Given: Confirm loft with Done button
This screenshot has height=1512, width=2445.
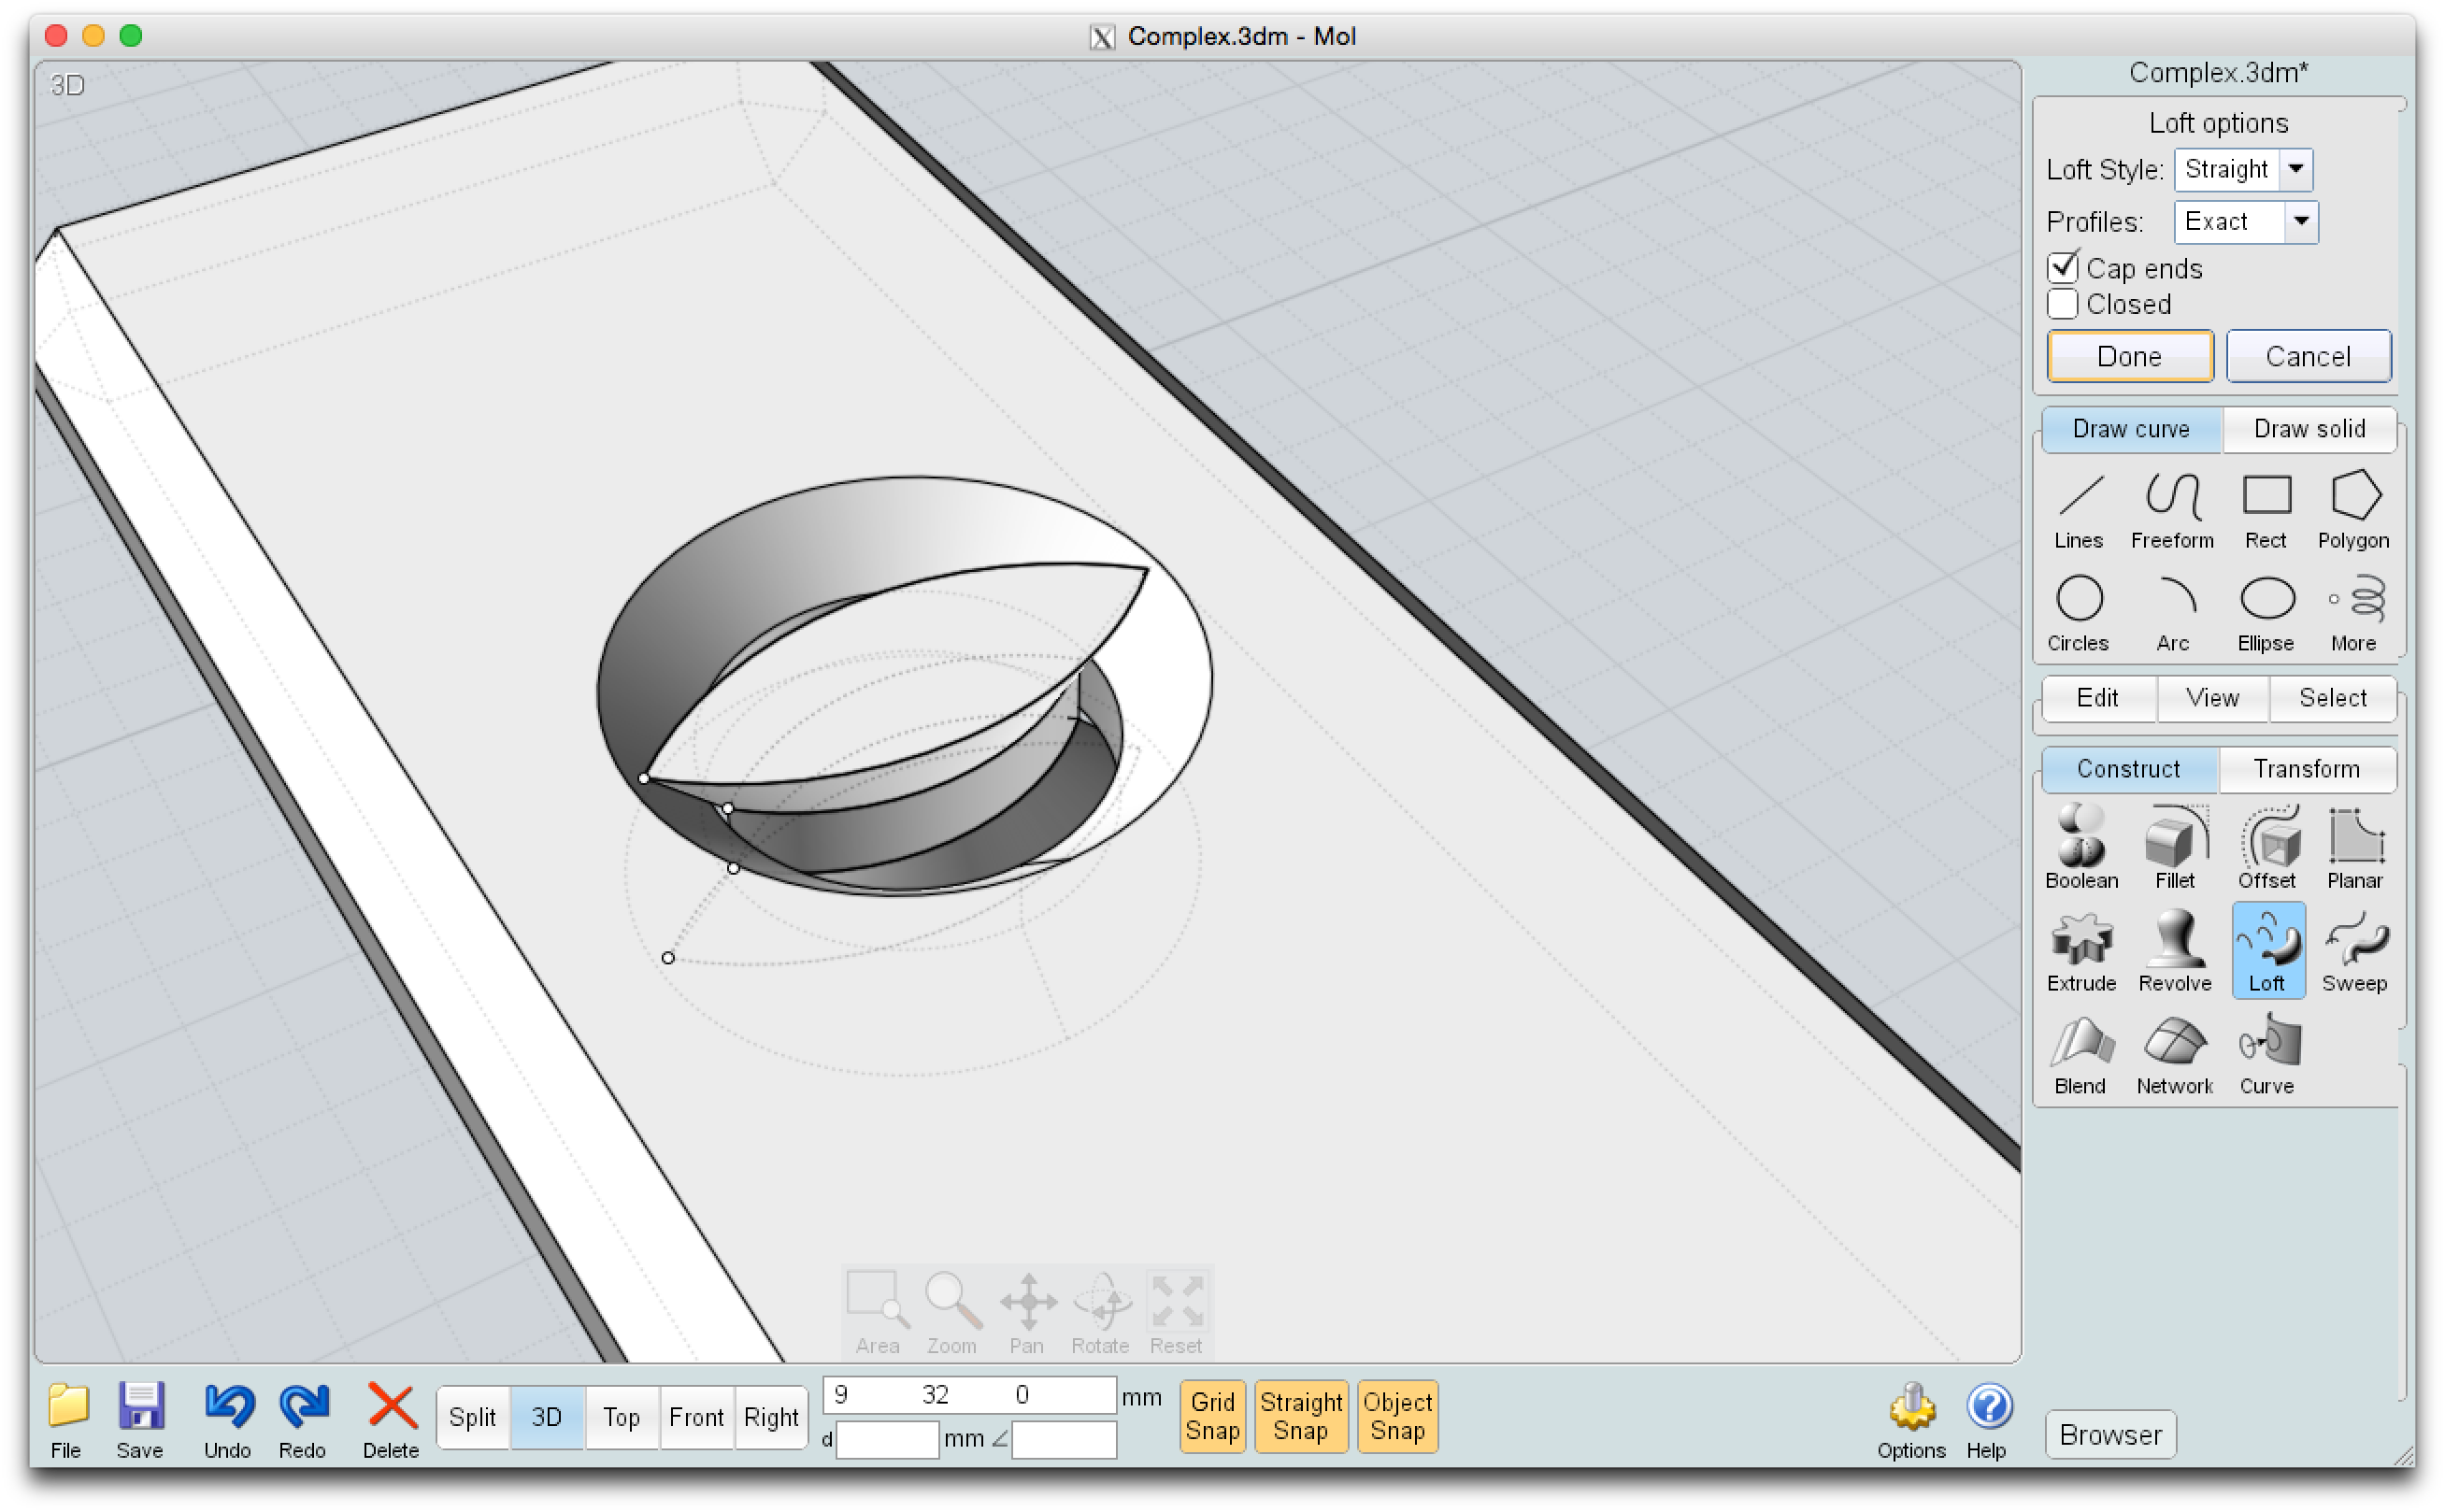Looking at the screenshot, I should click(x=2129, y=356).
